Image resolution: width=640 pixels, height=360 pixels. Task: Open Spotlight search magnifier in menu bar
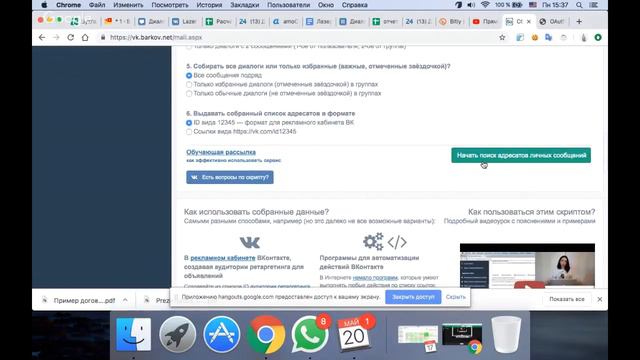tap(579, 5)
